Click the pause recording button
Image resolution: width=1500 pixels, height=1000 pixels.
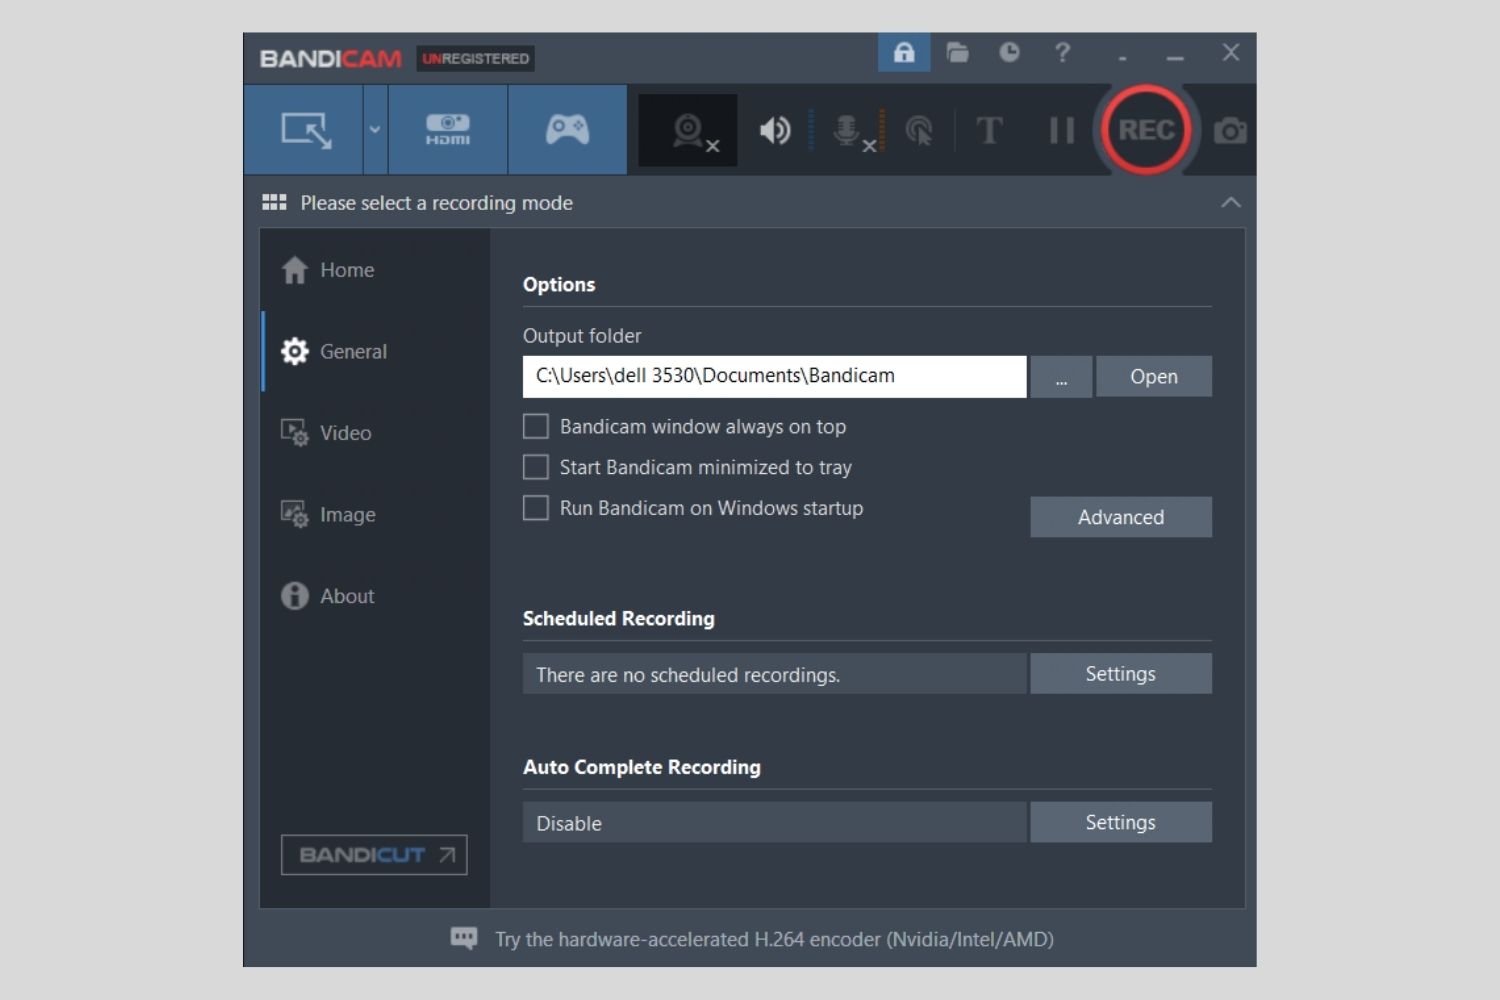tap(1061, 131)
